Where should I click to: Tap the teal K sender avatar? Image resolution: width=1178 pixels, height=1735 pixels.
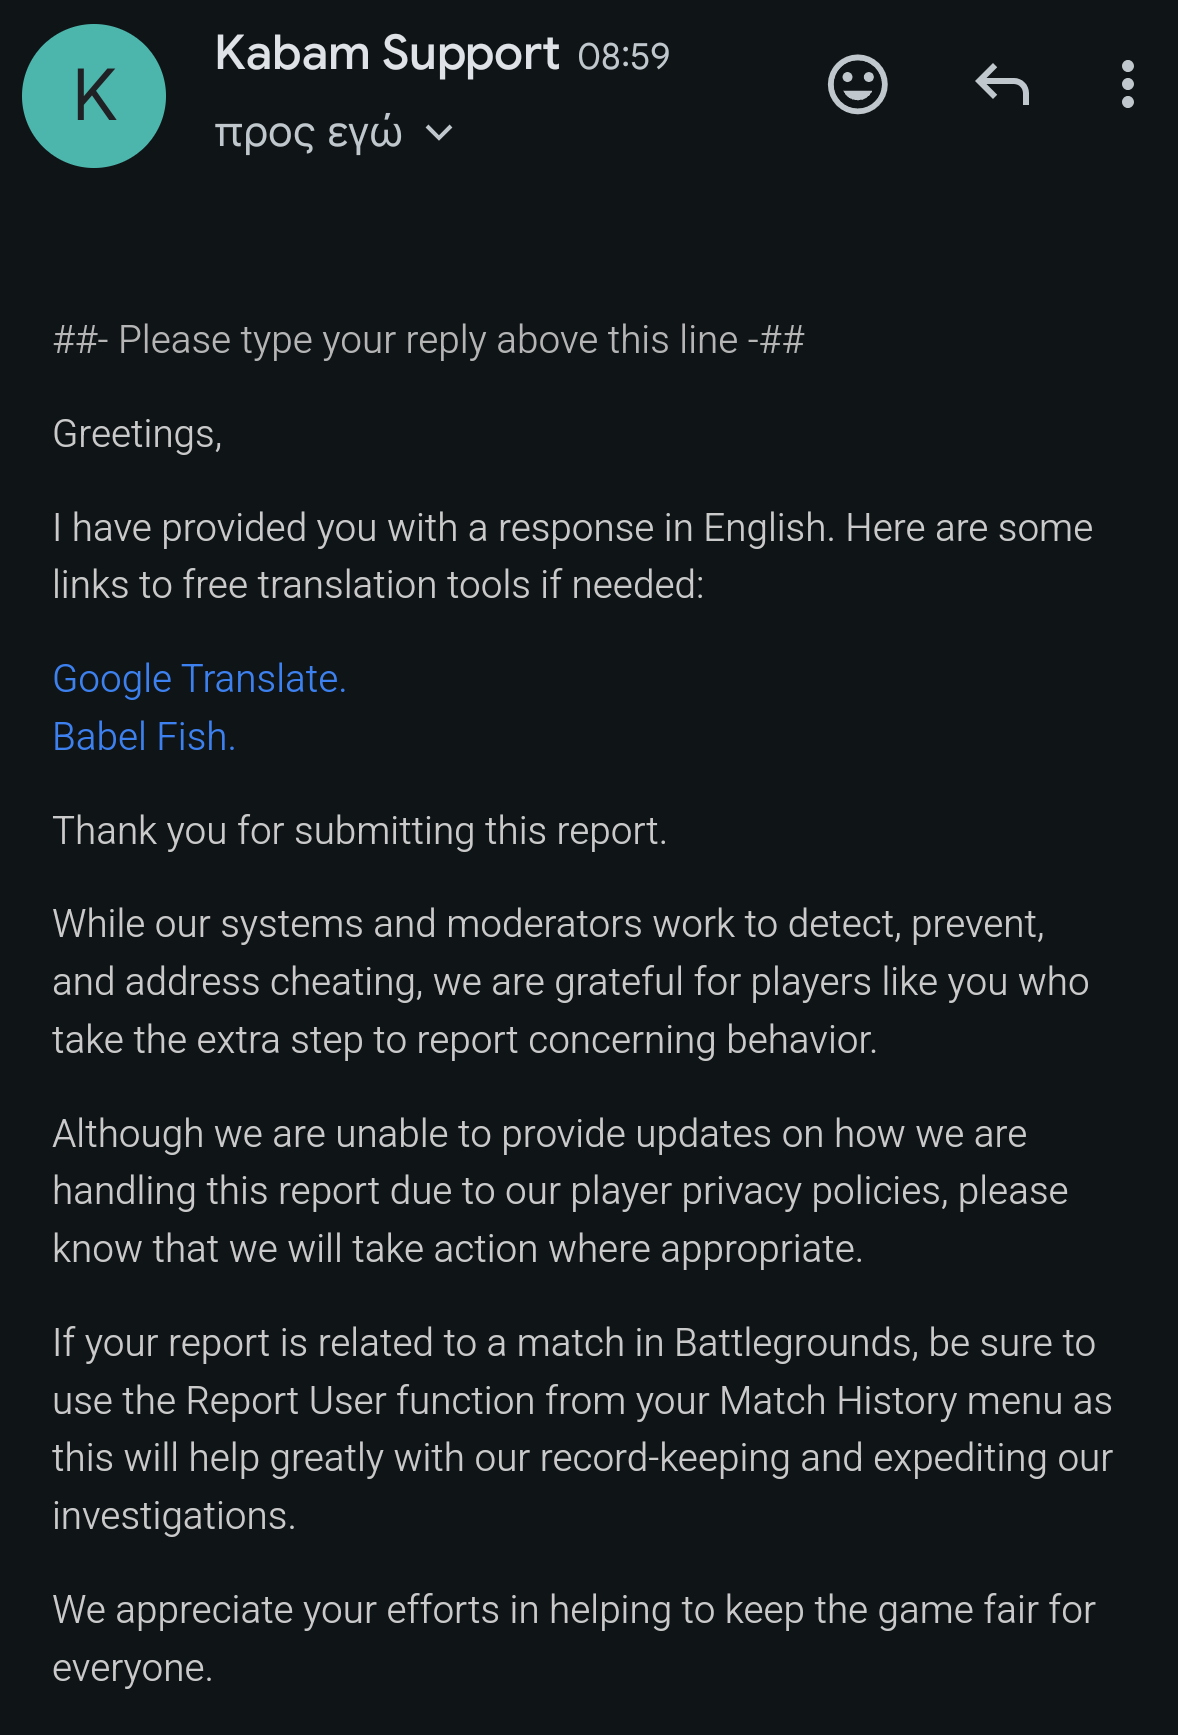94,96
